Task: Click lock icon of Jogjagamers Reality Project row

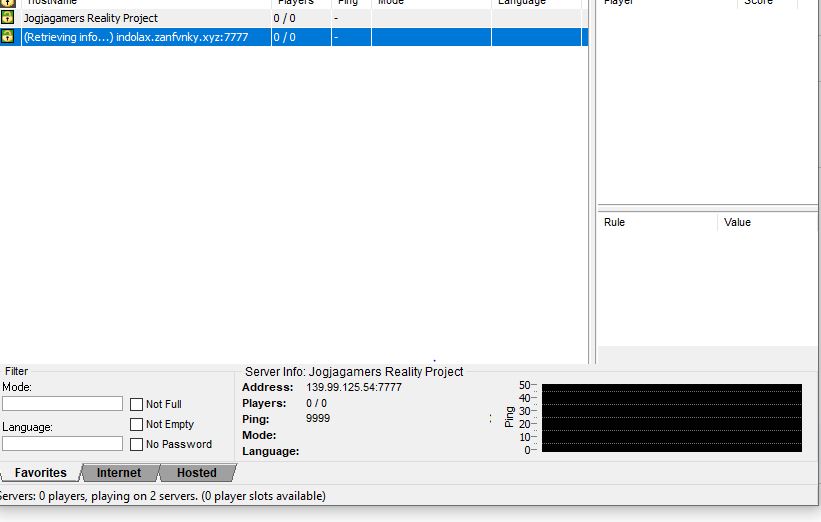Action: tap(7, 17)
